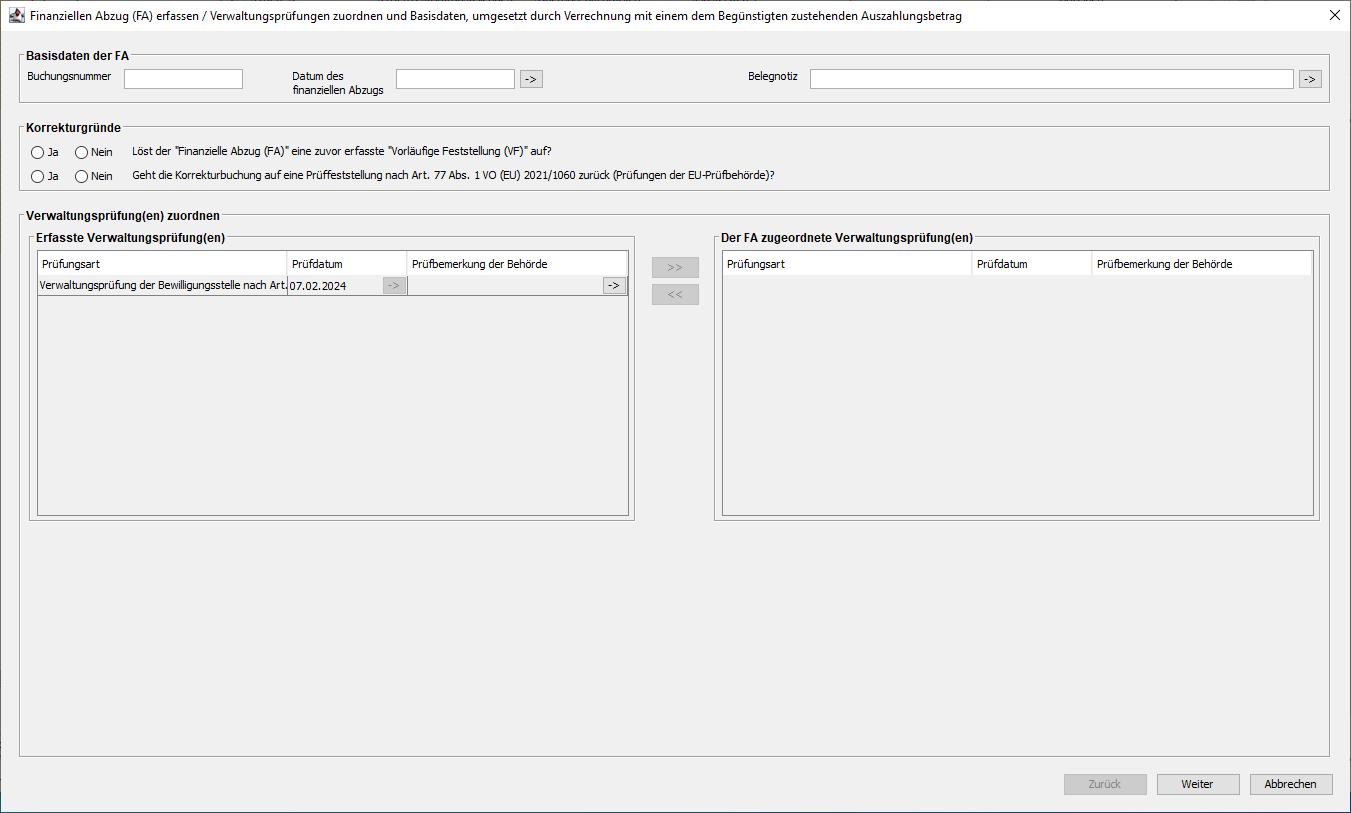The image size is (1351, 813).
Task: Choose 'Ja' for the Art. 77 Prüffeststellung question
Action: pos(38,177)
